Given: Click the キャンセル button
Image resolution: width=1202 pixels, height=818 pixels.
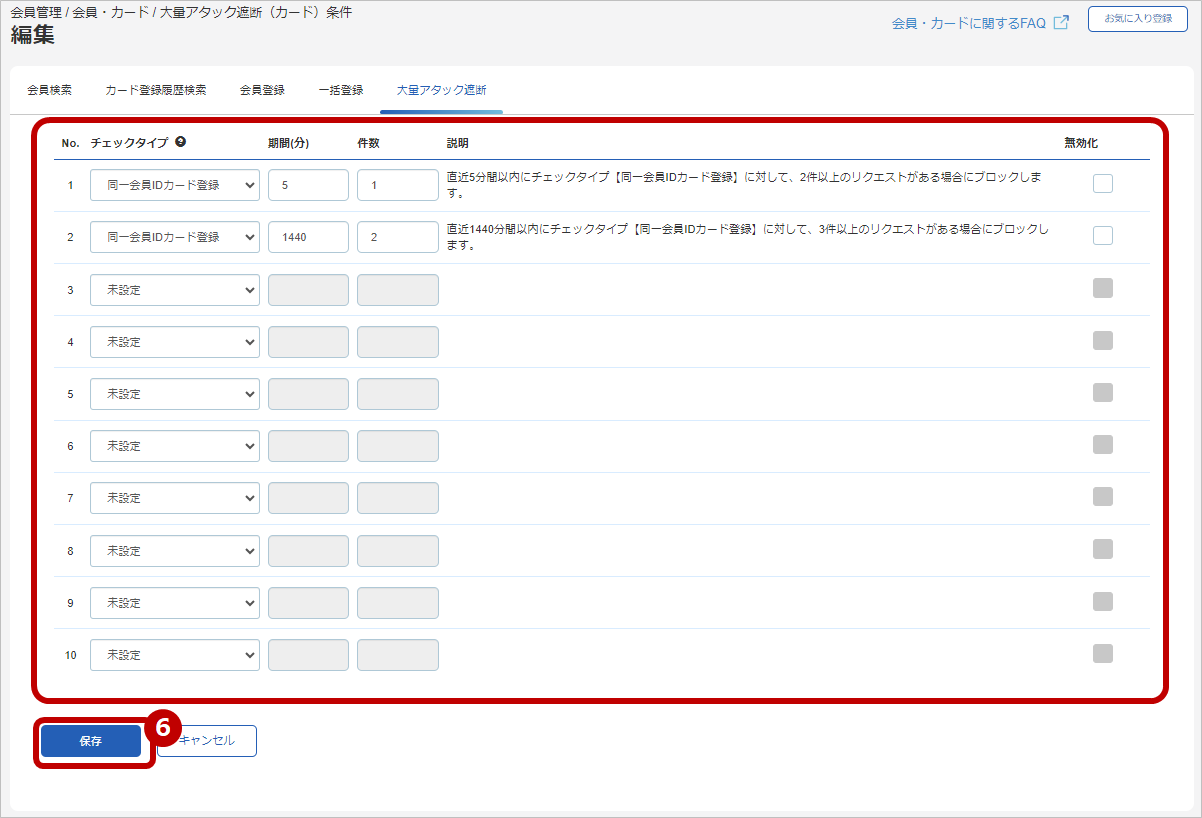Looking at the screenshot, I should tap(207, 741).
